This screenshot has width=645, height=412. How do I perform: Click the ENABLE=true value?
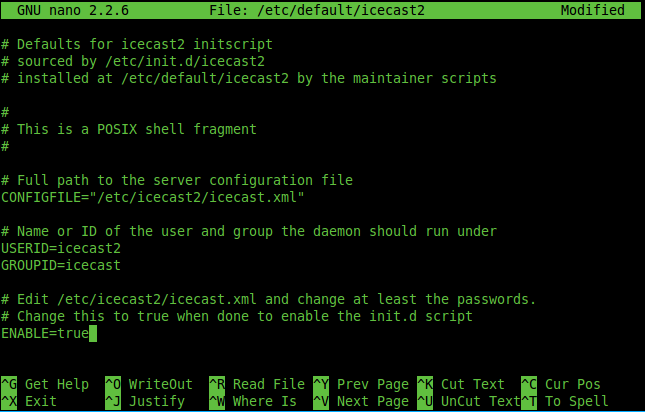coord(72,333)
